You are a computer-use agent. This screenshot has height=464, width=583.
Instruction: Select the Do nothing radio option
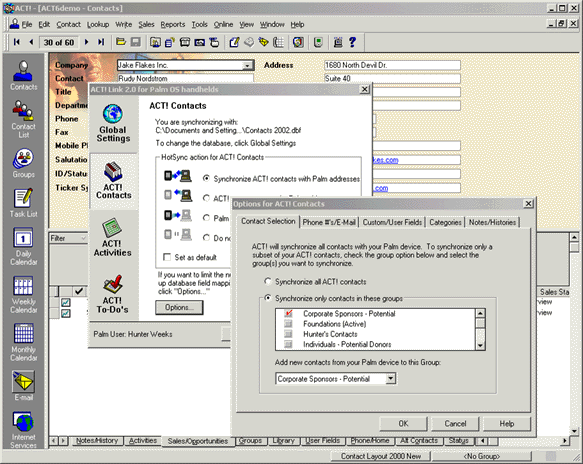206,238
